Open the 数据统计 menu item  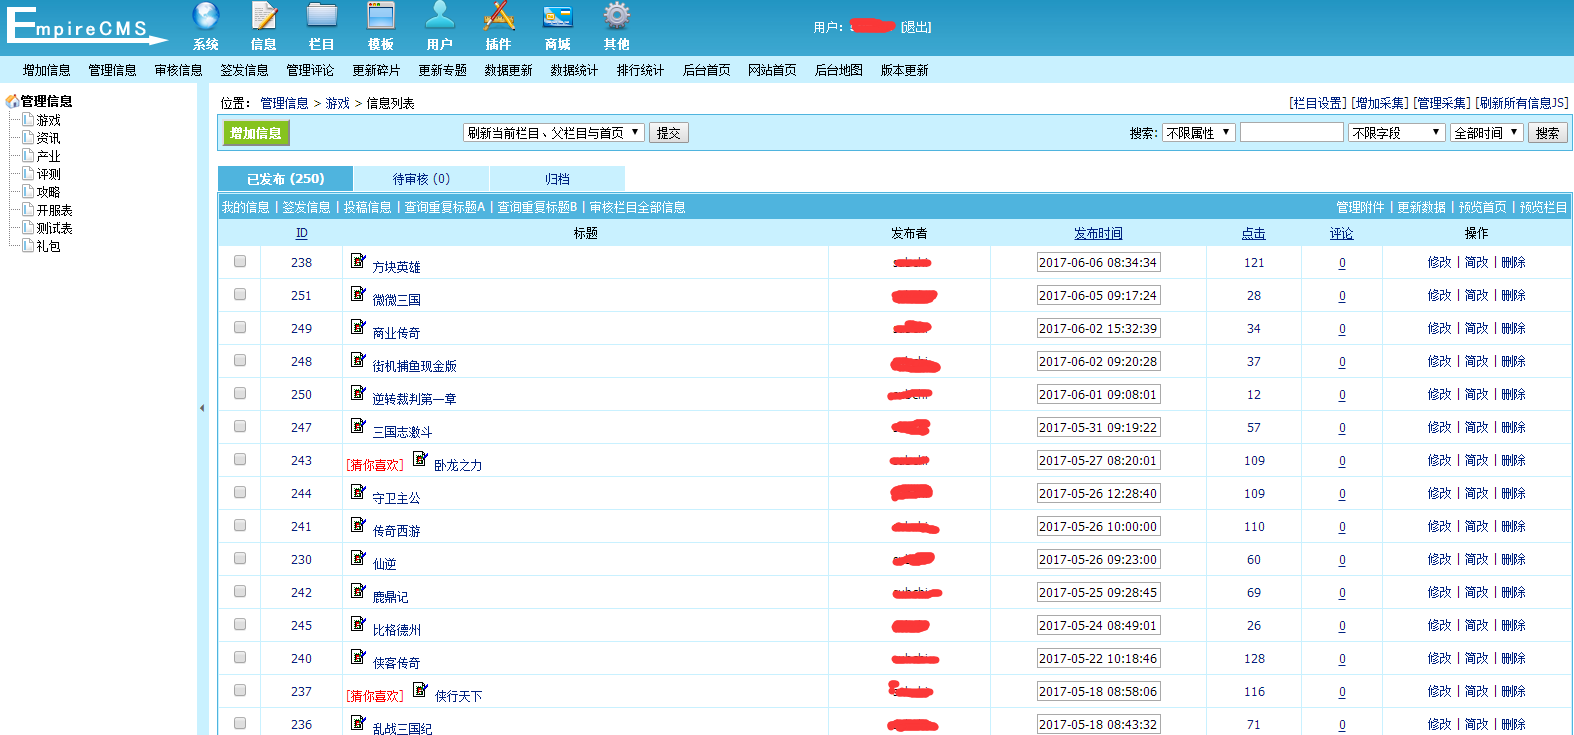pyautogui.click(x=574, y=70)
